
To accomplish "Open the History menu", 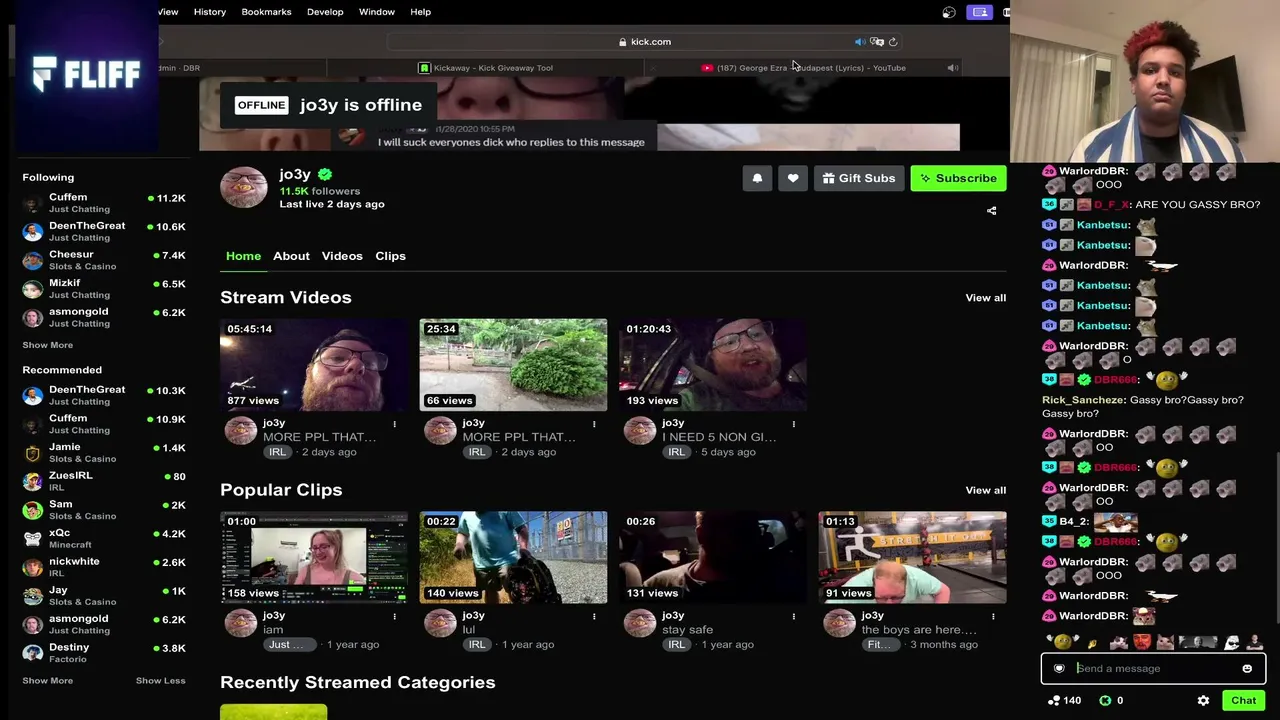I will coord(210,12).
